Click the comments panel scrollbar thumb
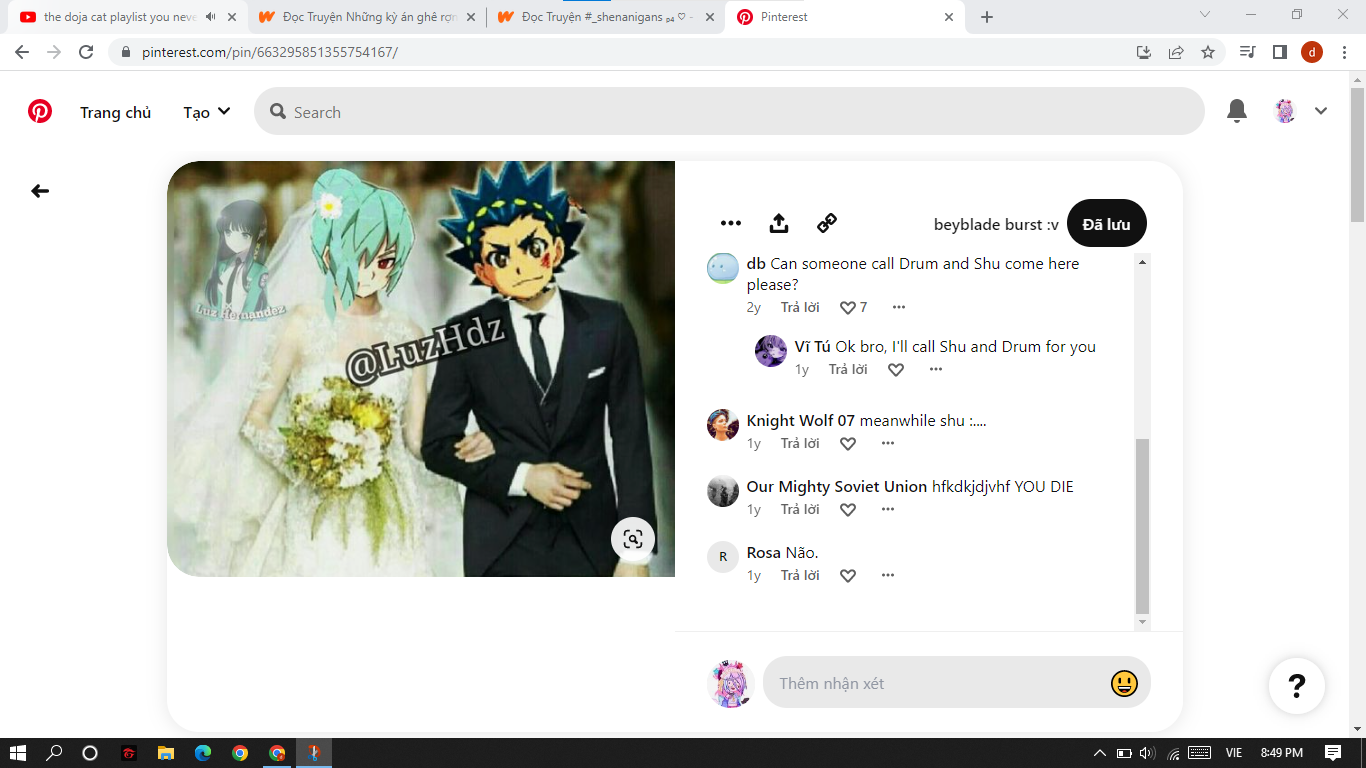This screenshot has width=1366, height=768. pyautogui.click(x=1143, y=525)
